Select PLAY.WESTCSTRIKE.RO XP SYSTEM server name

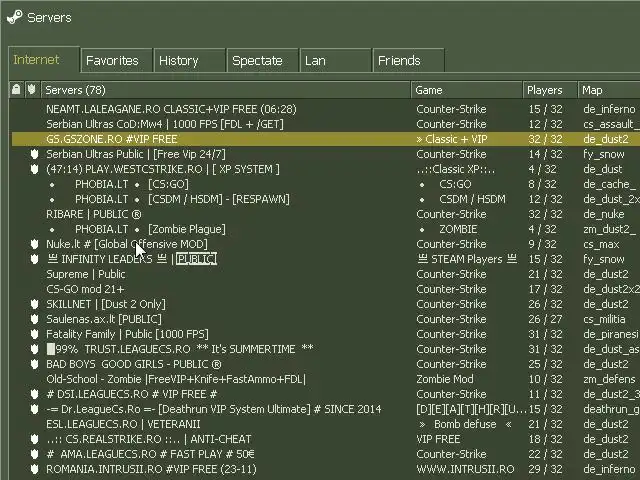[163, 169]
